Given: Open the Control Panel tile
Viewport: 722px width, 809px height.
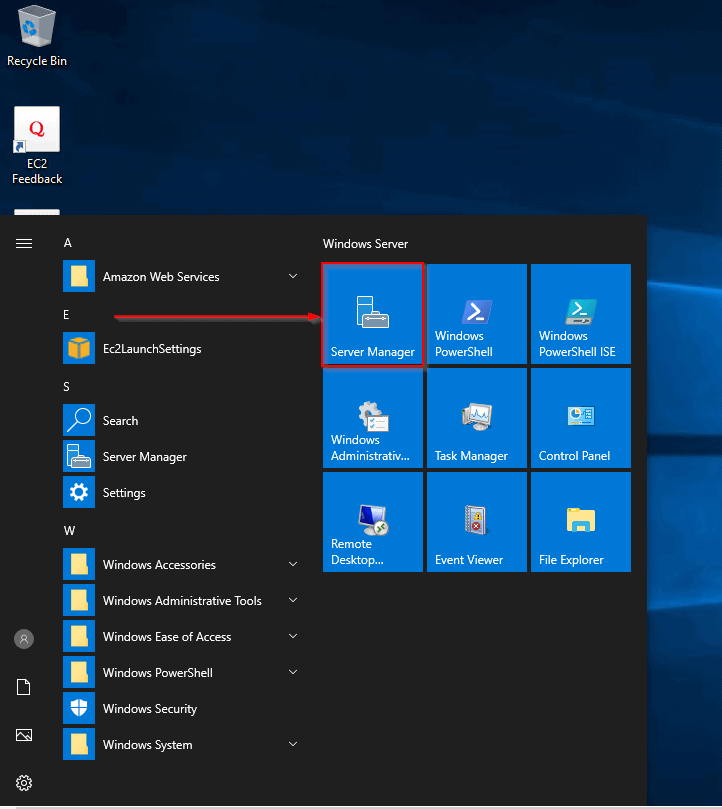Looking at the screenshot, I should (x=580, y=418).
